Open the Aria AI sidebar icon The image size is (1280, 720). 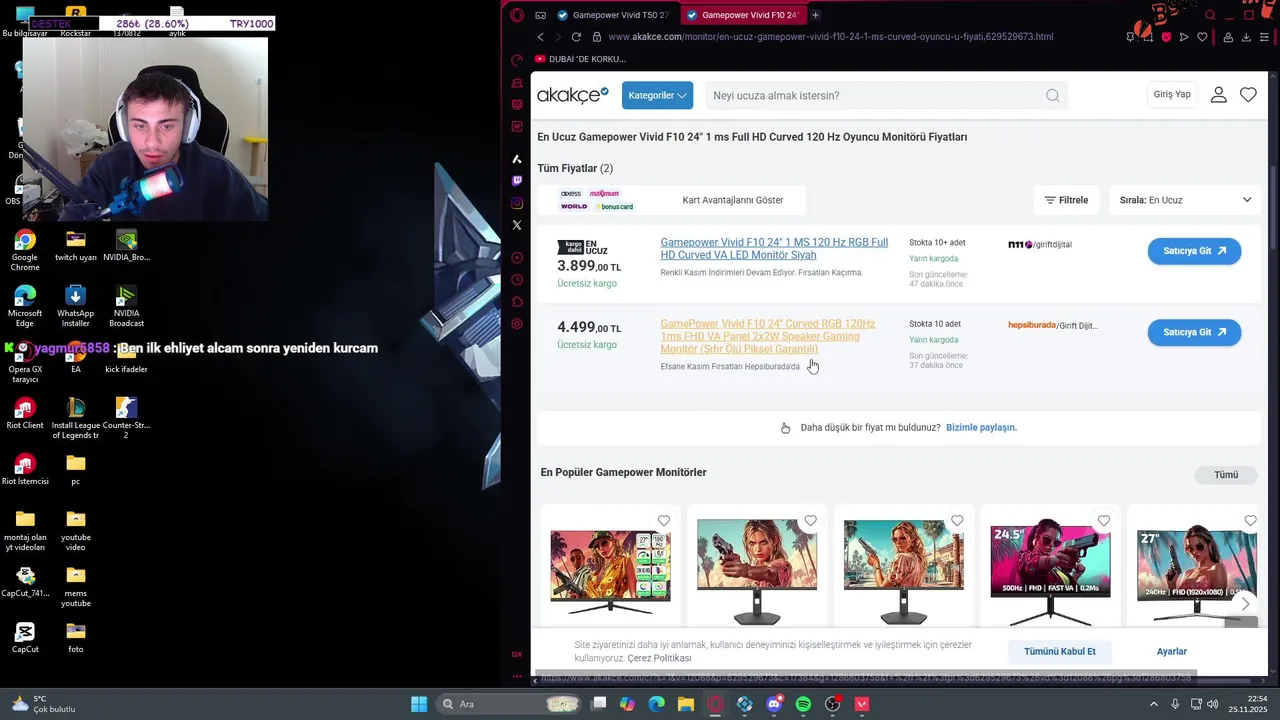click(x=517, y=159)
